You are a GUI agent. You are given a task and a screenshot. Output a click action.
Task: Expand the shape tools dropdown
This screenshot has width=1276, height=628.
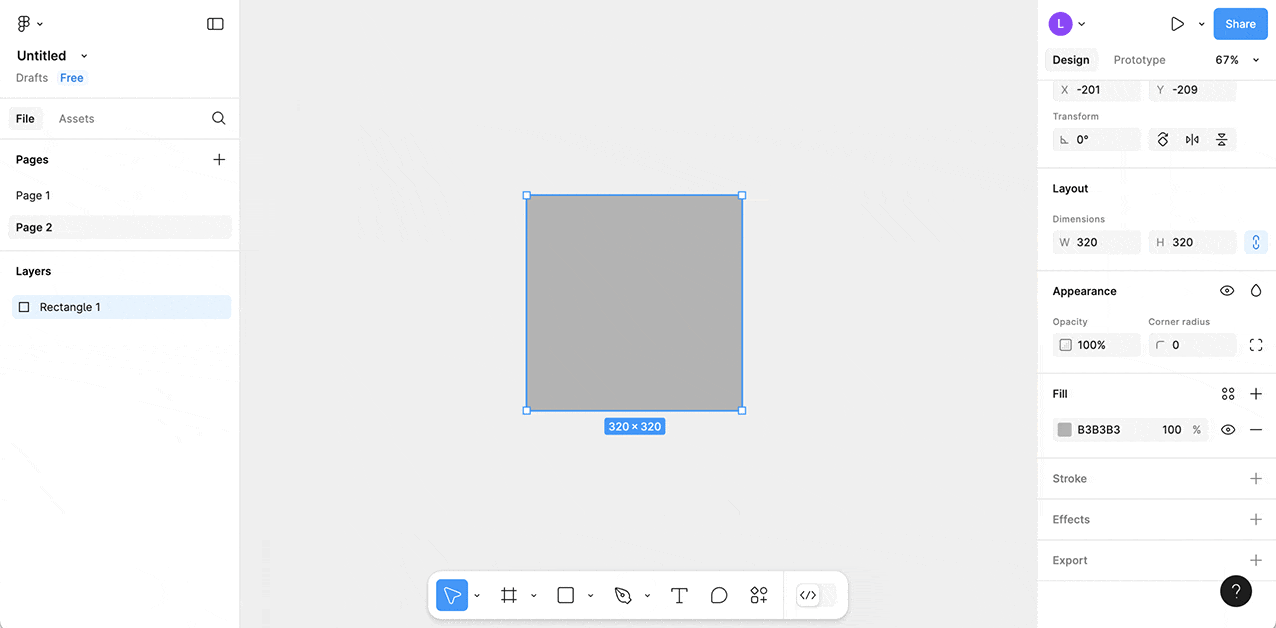[x=590, y=596]
